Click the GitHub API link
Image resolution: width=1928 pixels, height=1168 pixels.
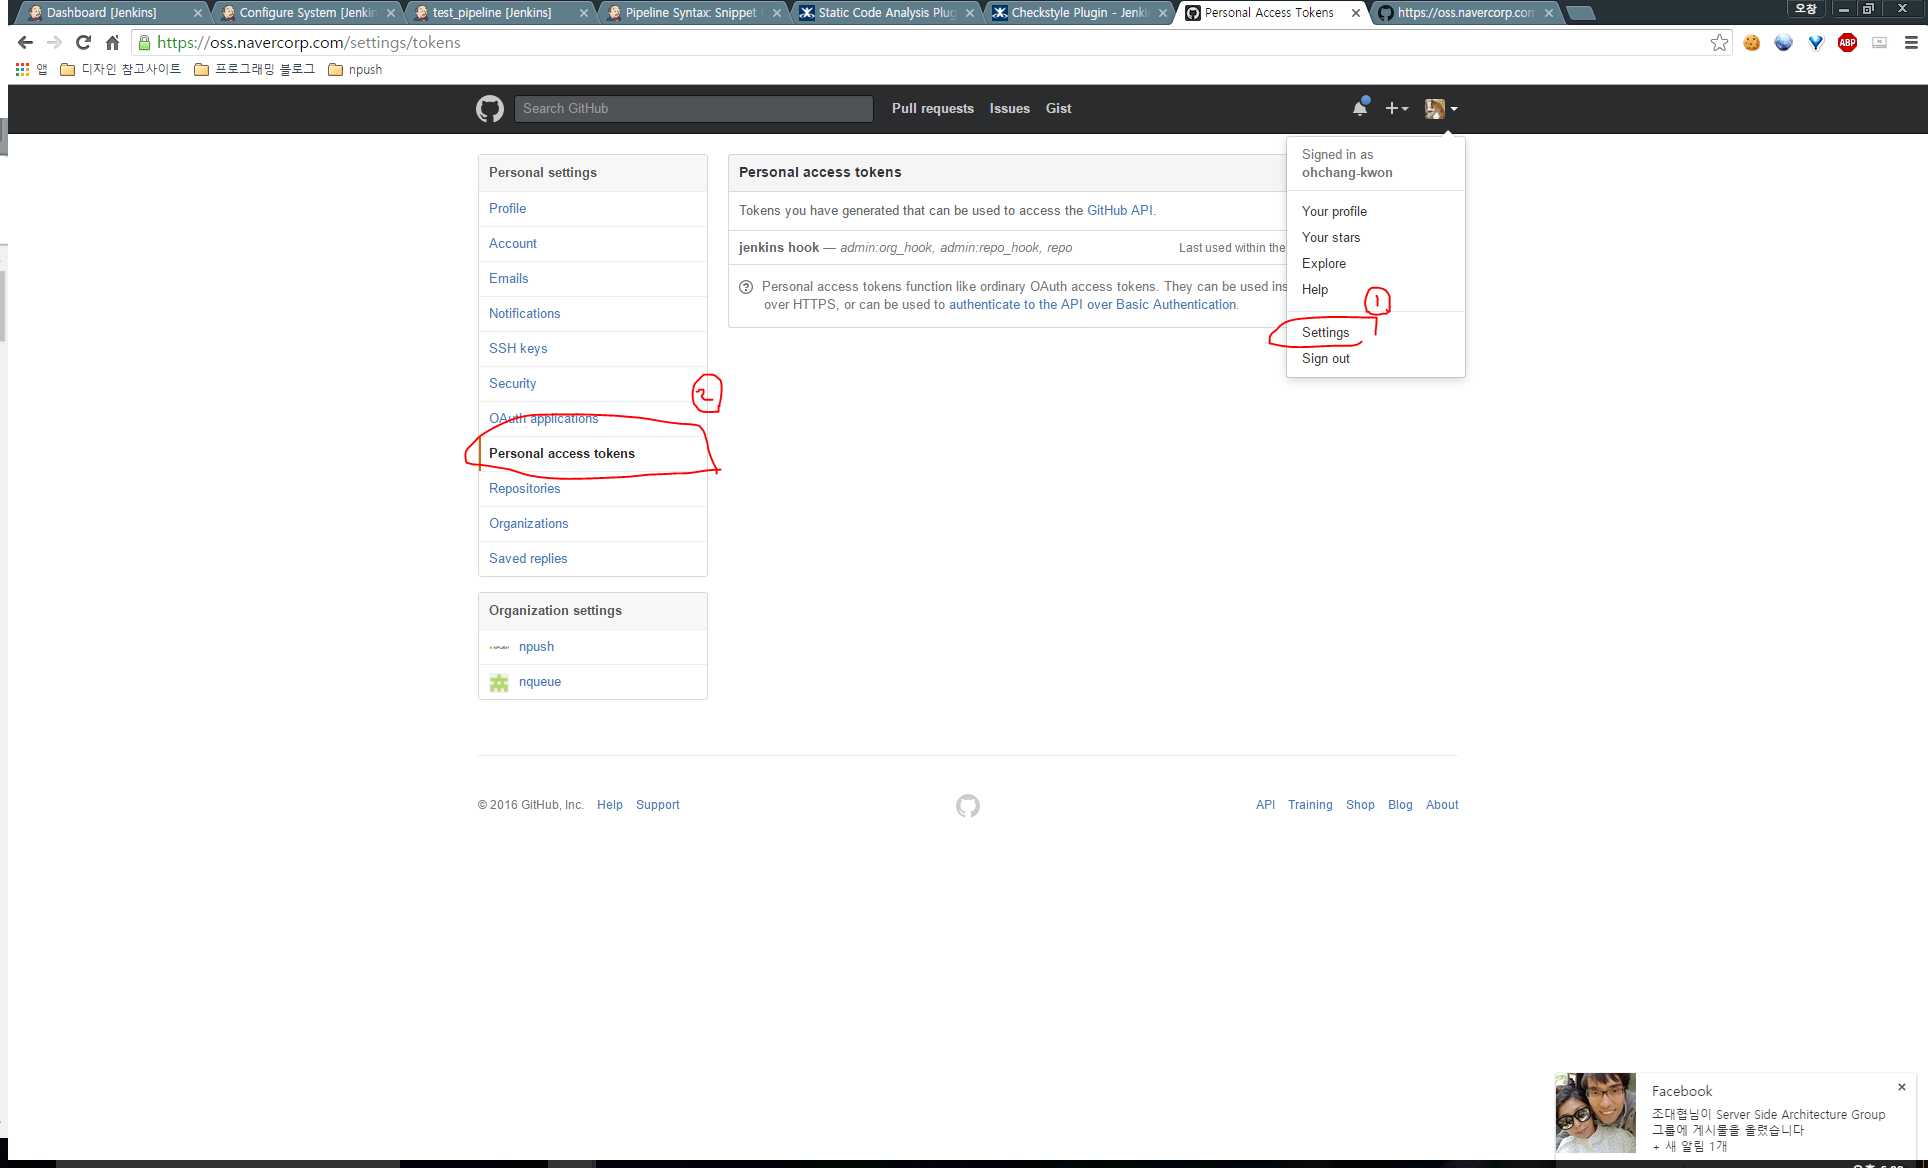click(1119, 210)
